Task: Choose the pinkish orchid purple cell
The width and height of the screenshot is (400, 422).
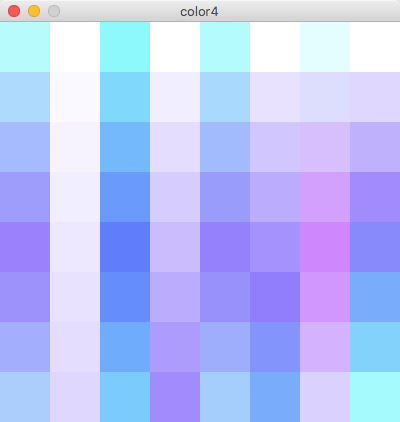Action: pos(325,247)
